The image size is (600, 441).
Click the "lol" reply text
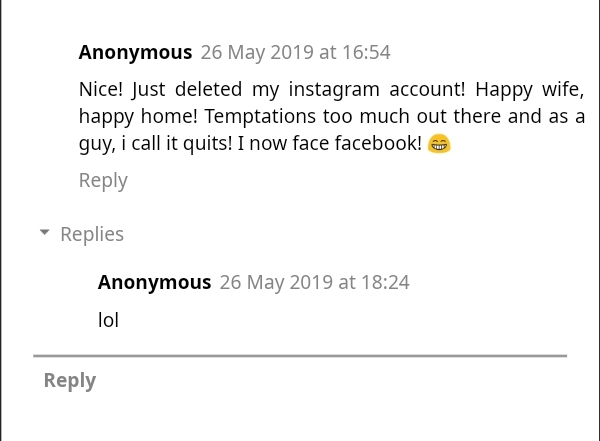[x=108, y=320]
